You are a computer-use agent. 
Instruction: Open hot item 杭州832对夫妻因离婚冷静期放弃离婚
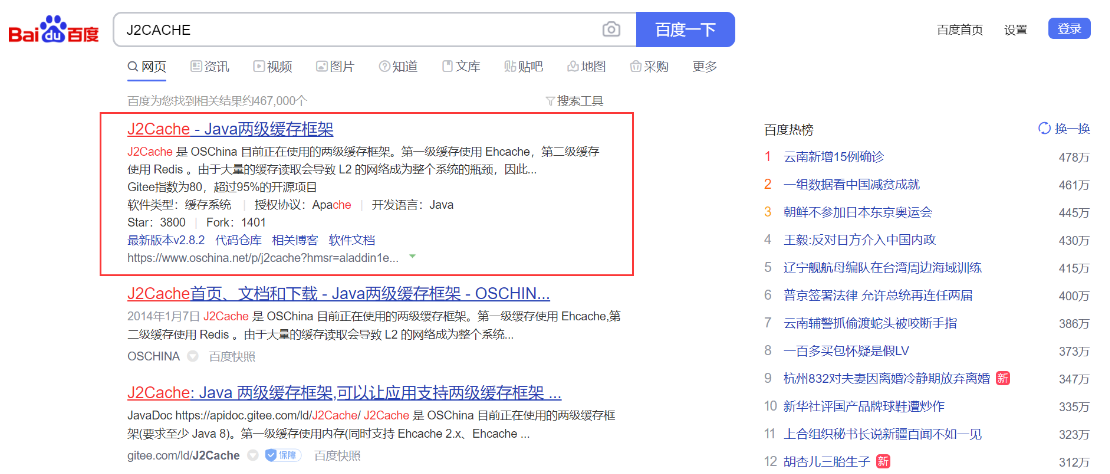pyautogui.click(x=887, y=378)
